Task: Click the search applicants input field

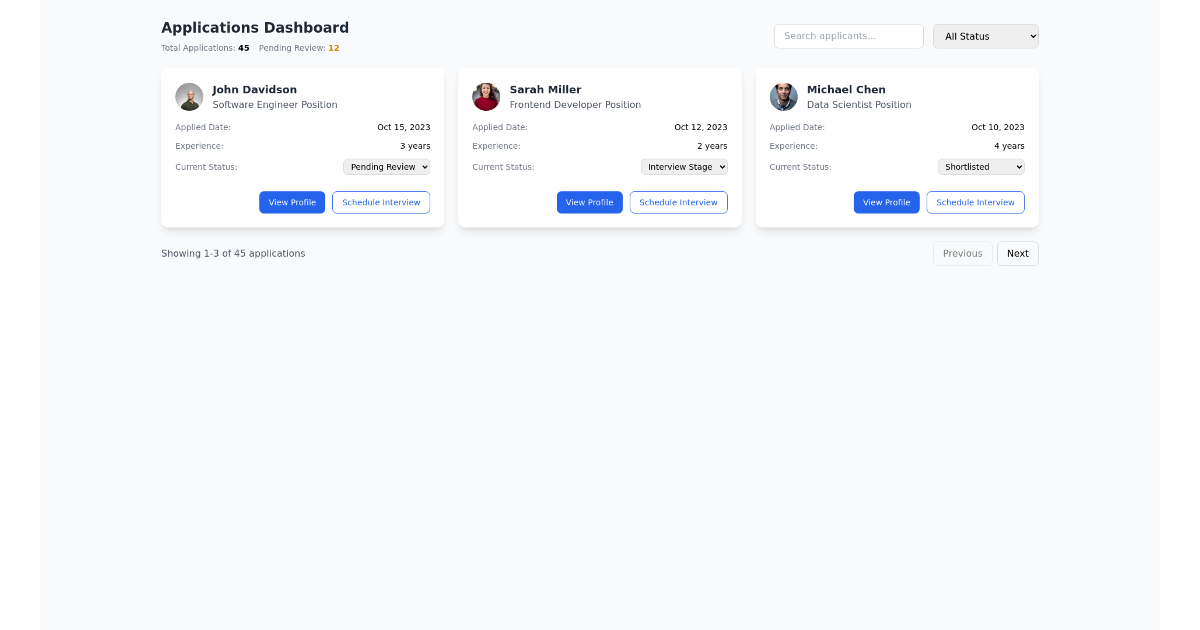Action: (x=848, y=35)
